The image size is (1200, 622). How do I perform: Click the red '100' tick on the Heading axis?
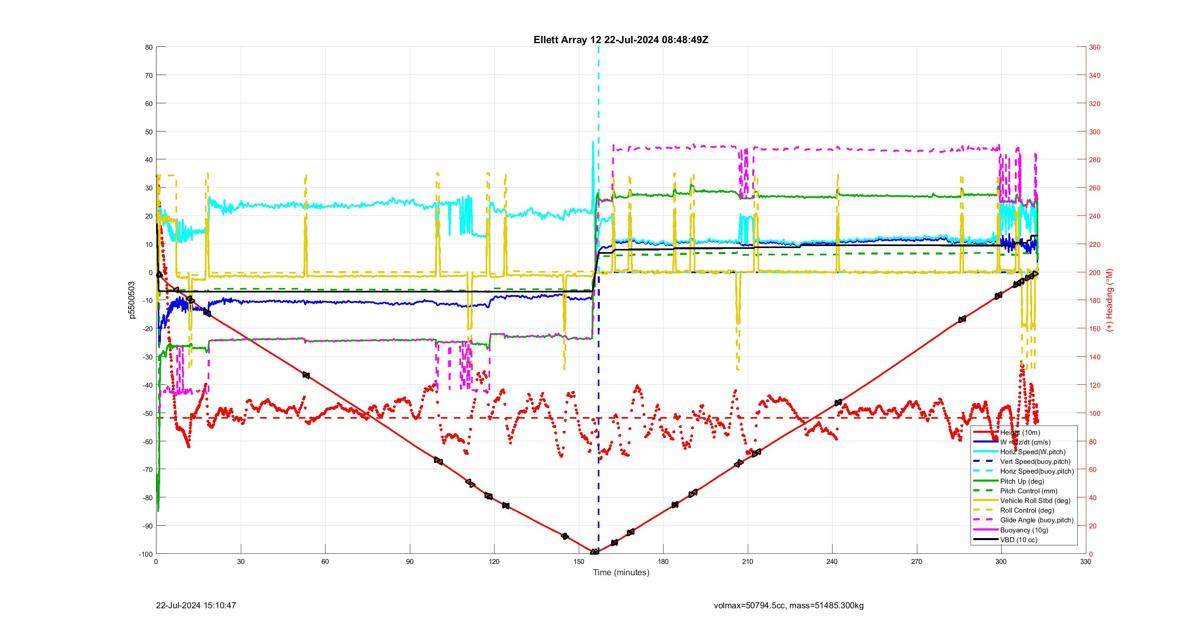pyautogui.click(x=1095, y=413)
